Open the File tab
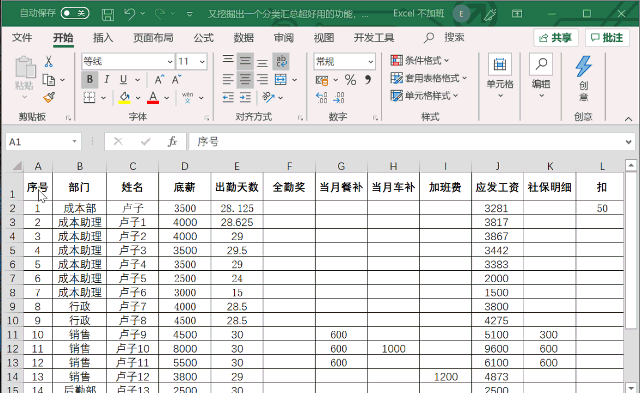640x393 pixels. pos(22,38)
